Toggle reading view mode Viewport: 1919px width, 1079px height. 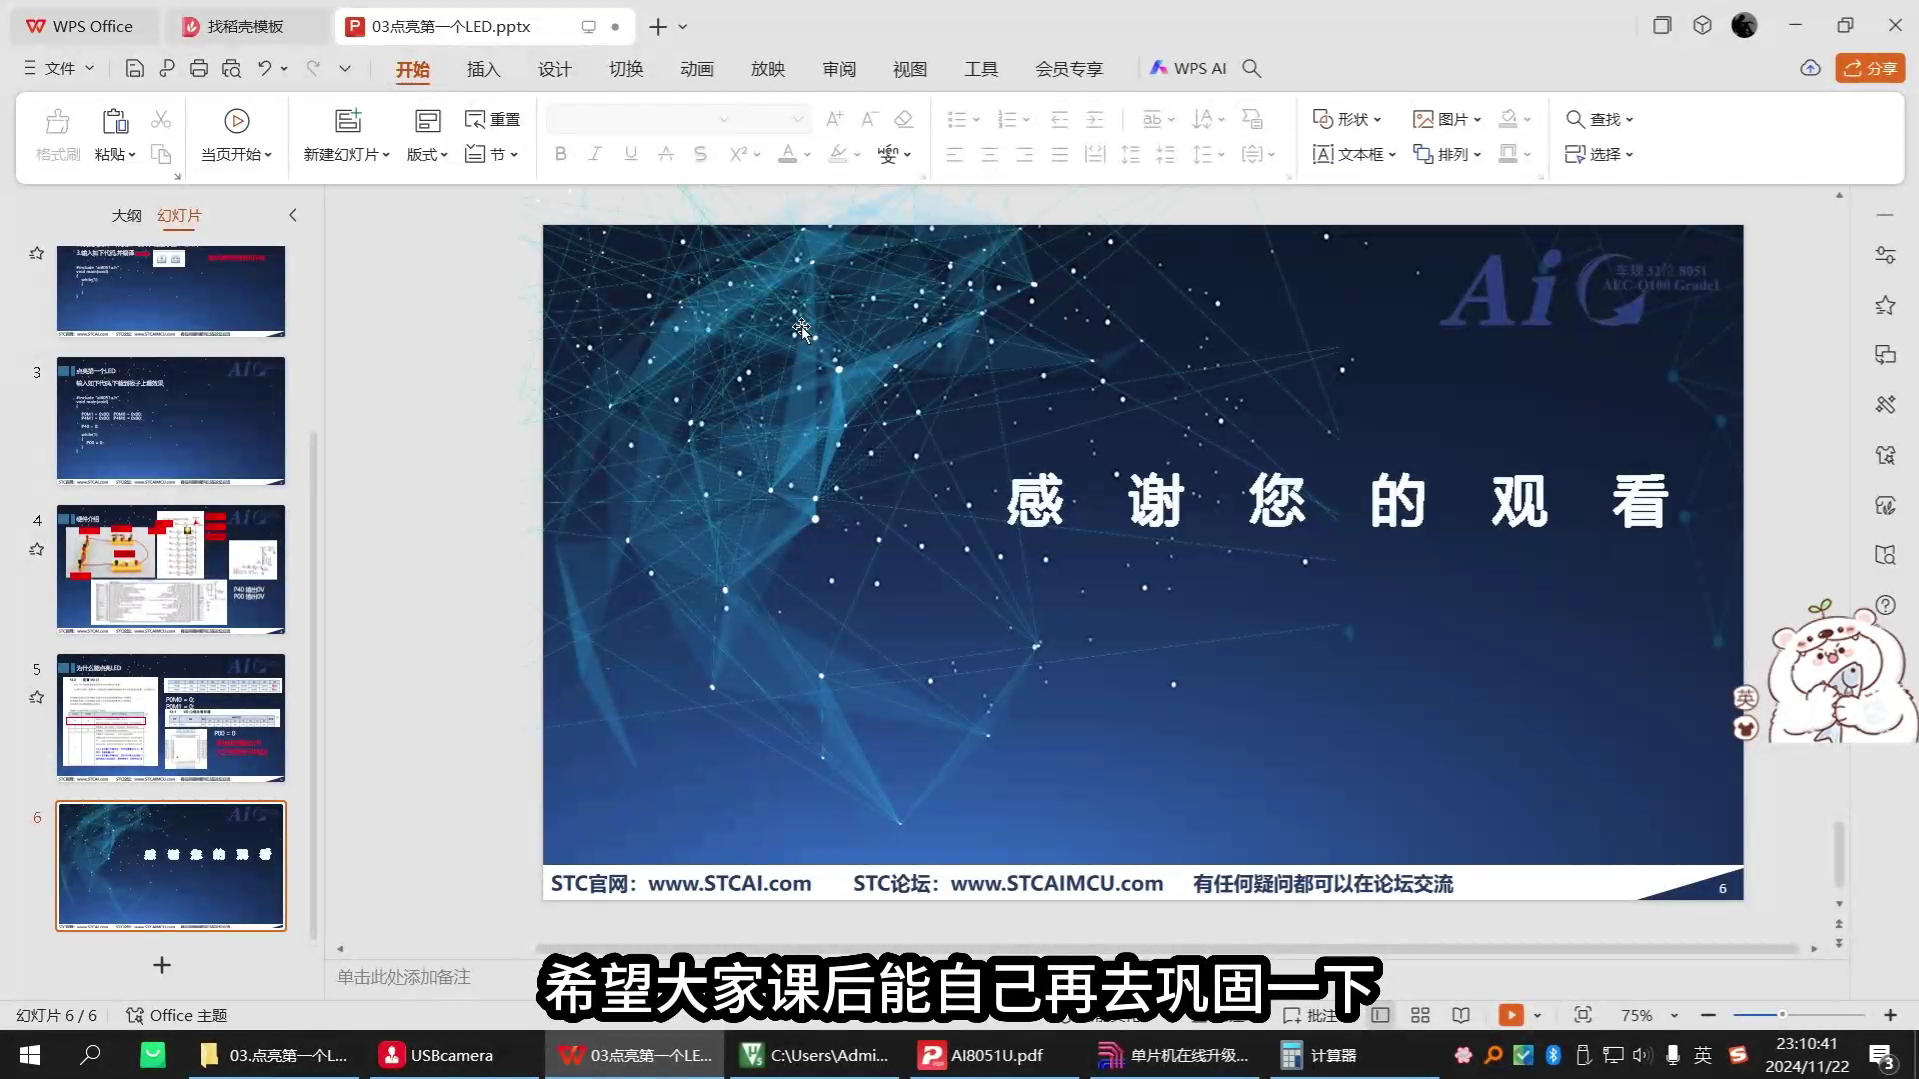click(x=1461, y=1015)
